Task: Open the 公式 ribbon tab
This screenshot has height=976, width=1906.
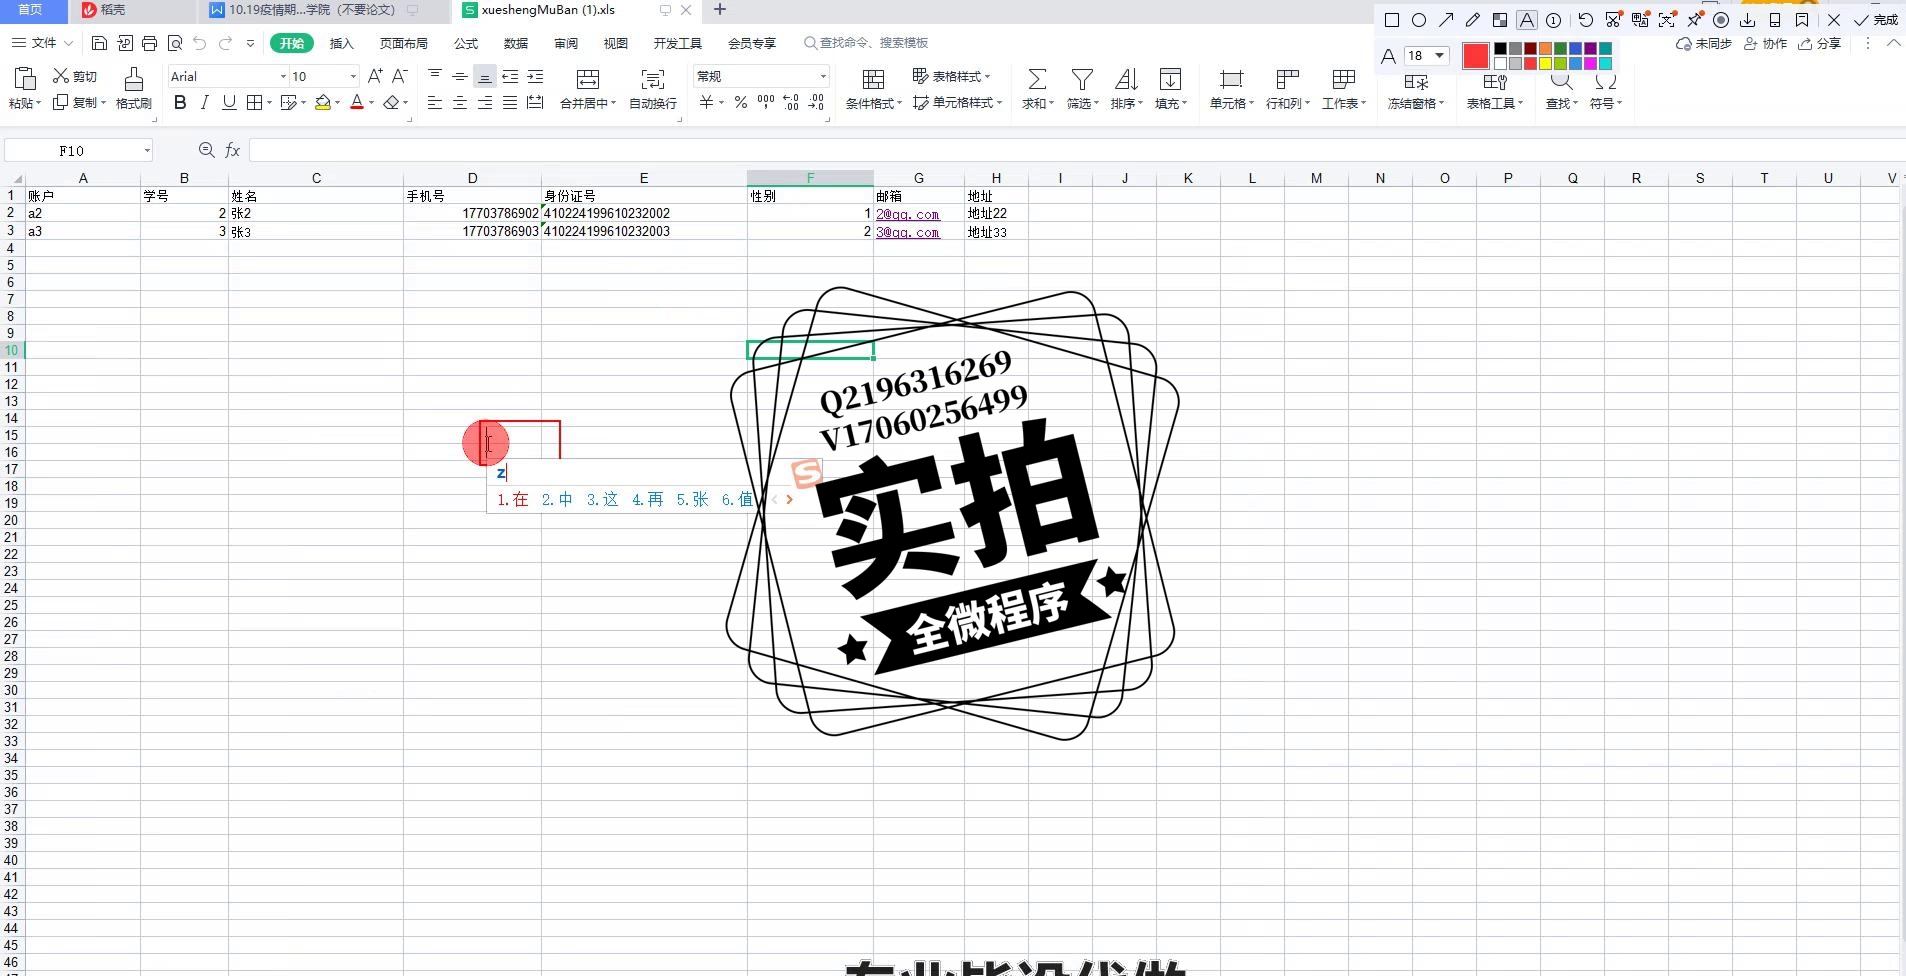Action: (466, 43)
